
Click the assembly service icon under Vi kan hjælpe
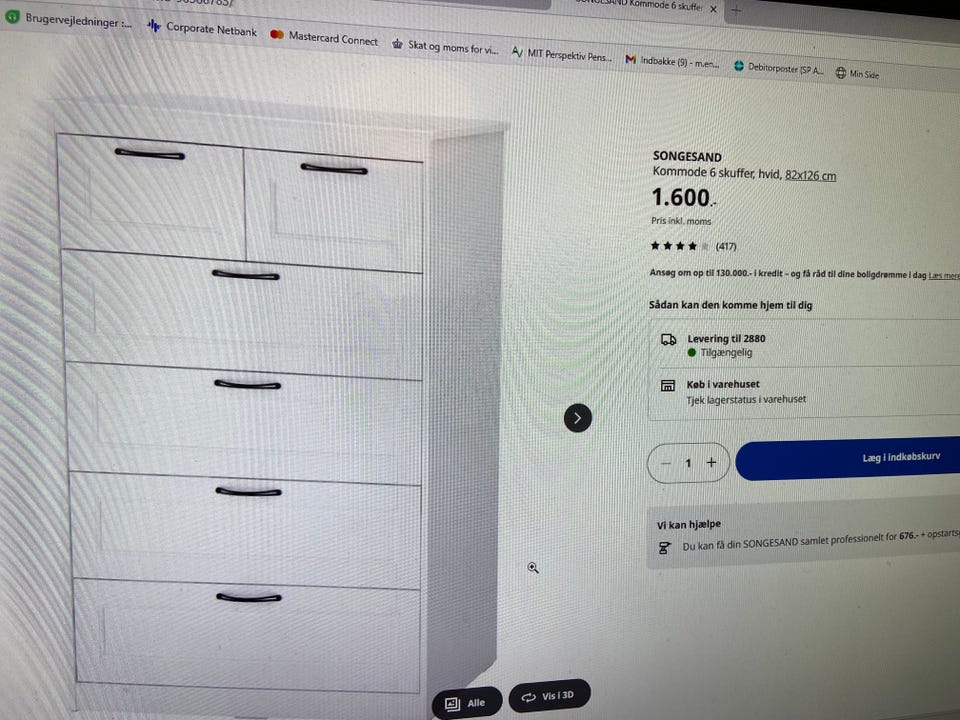click(664, 548)
